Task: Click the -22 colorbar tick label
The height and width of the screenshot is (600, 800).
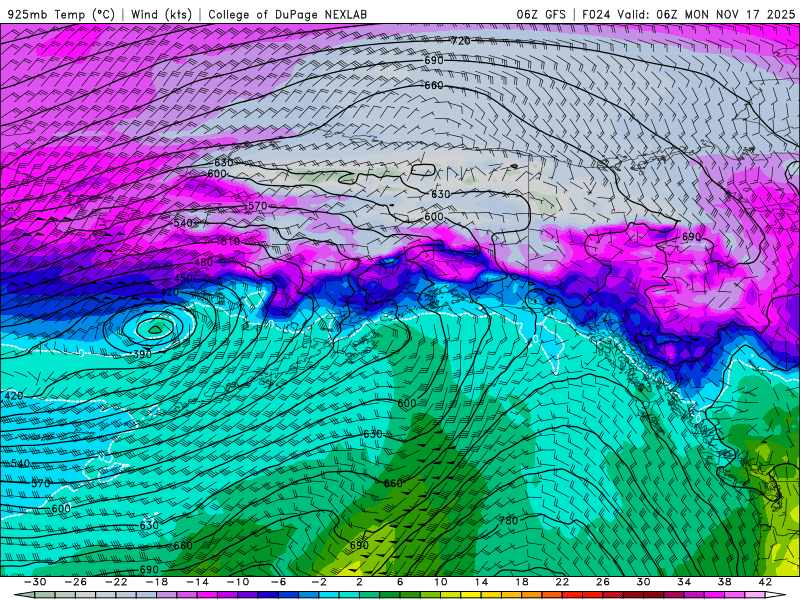Action: pos(116,582)
